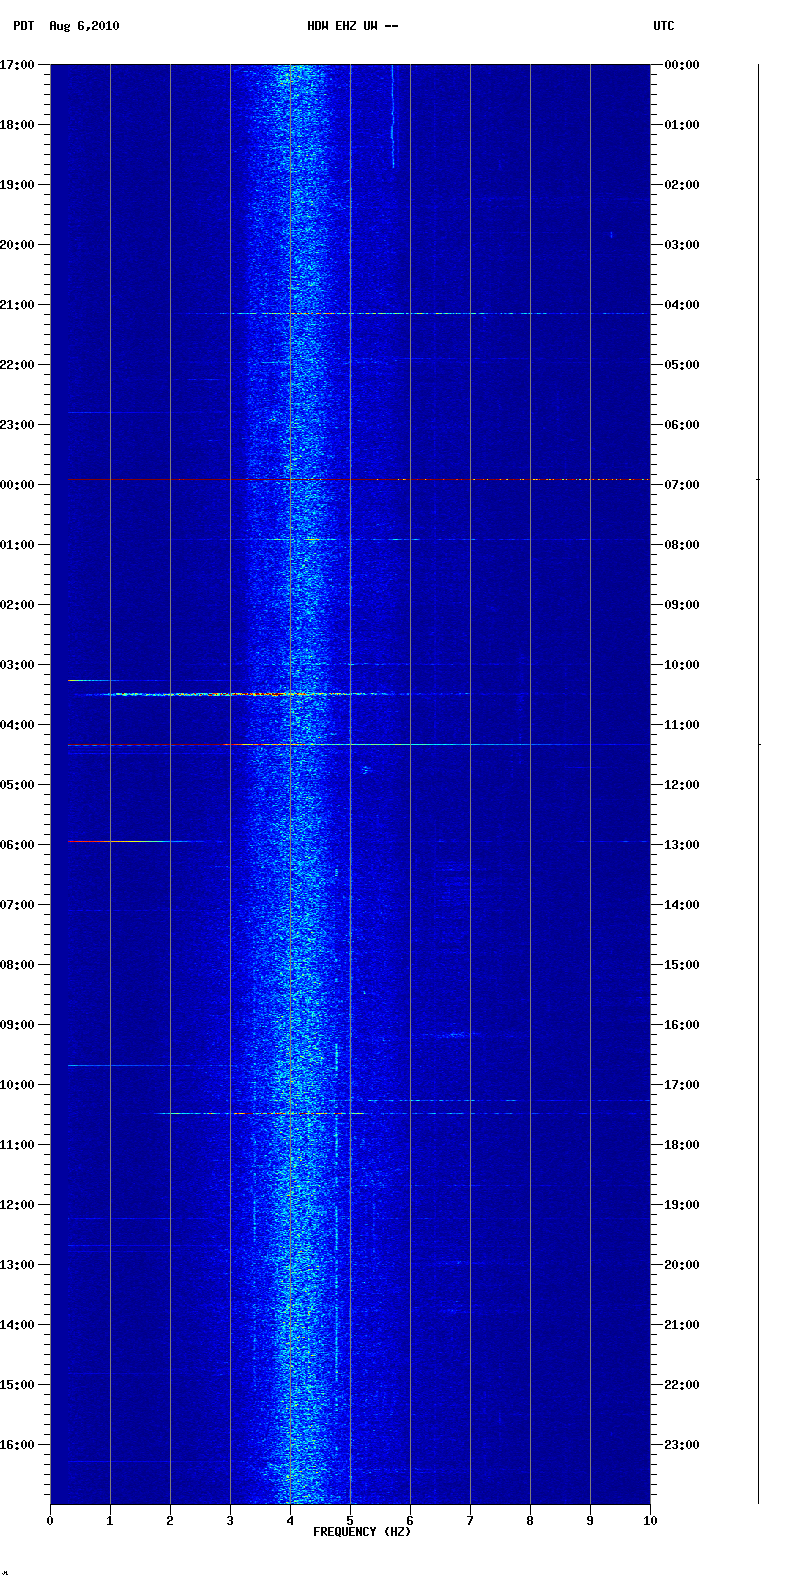Image resolution: width=802 pixels, height=1584 pixels.
Task: Click 11:00 on the UTC right axis
Action: coord(682,725)
